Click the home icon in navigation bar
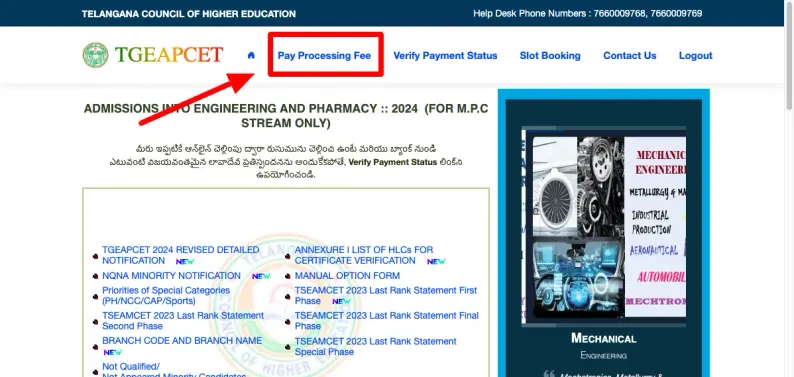Image resolution: width=794 pixels, height=377 pixels. click(251, 56)
